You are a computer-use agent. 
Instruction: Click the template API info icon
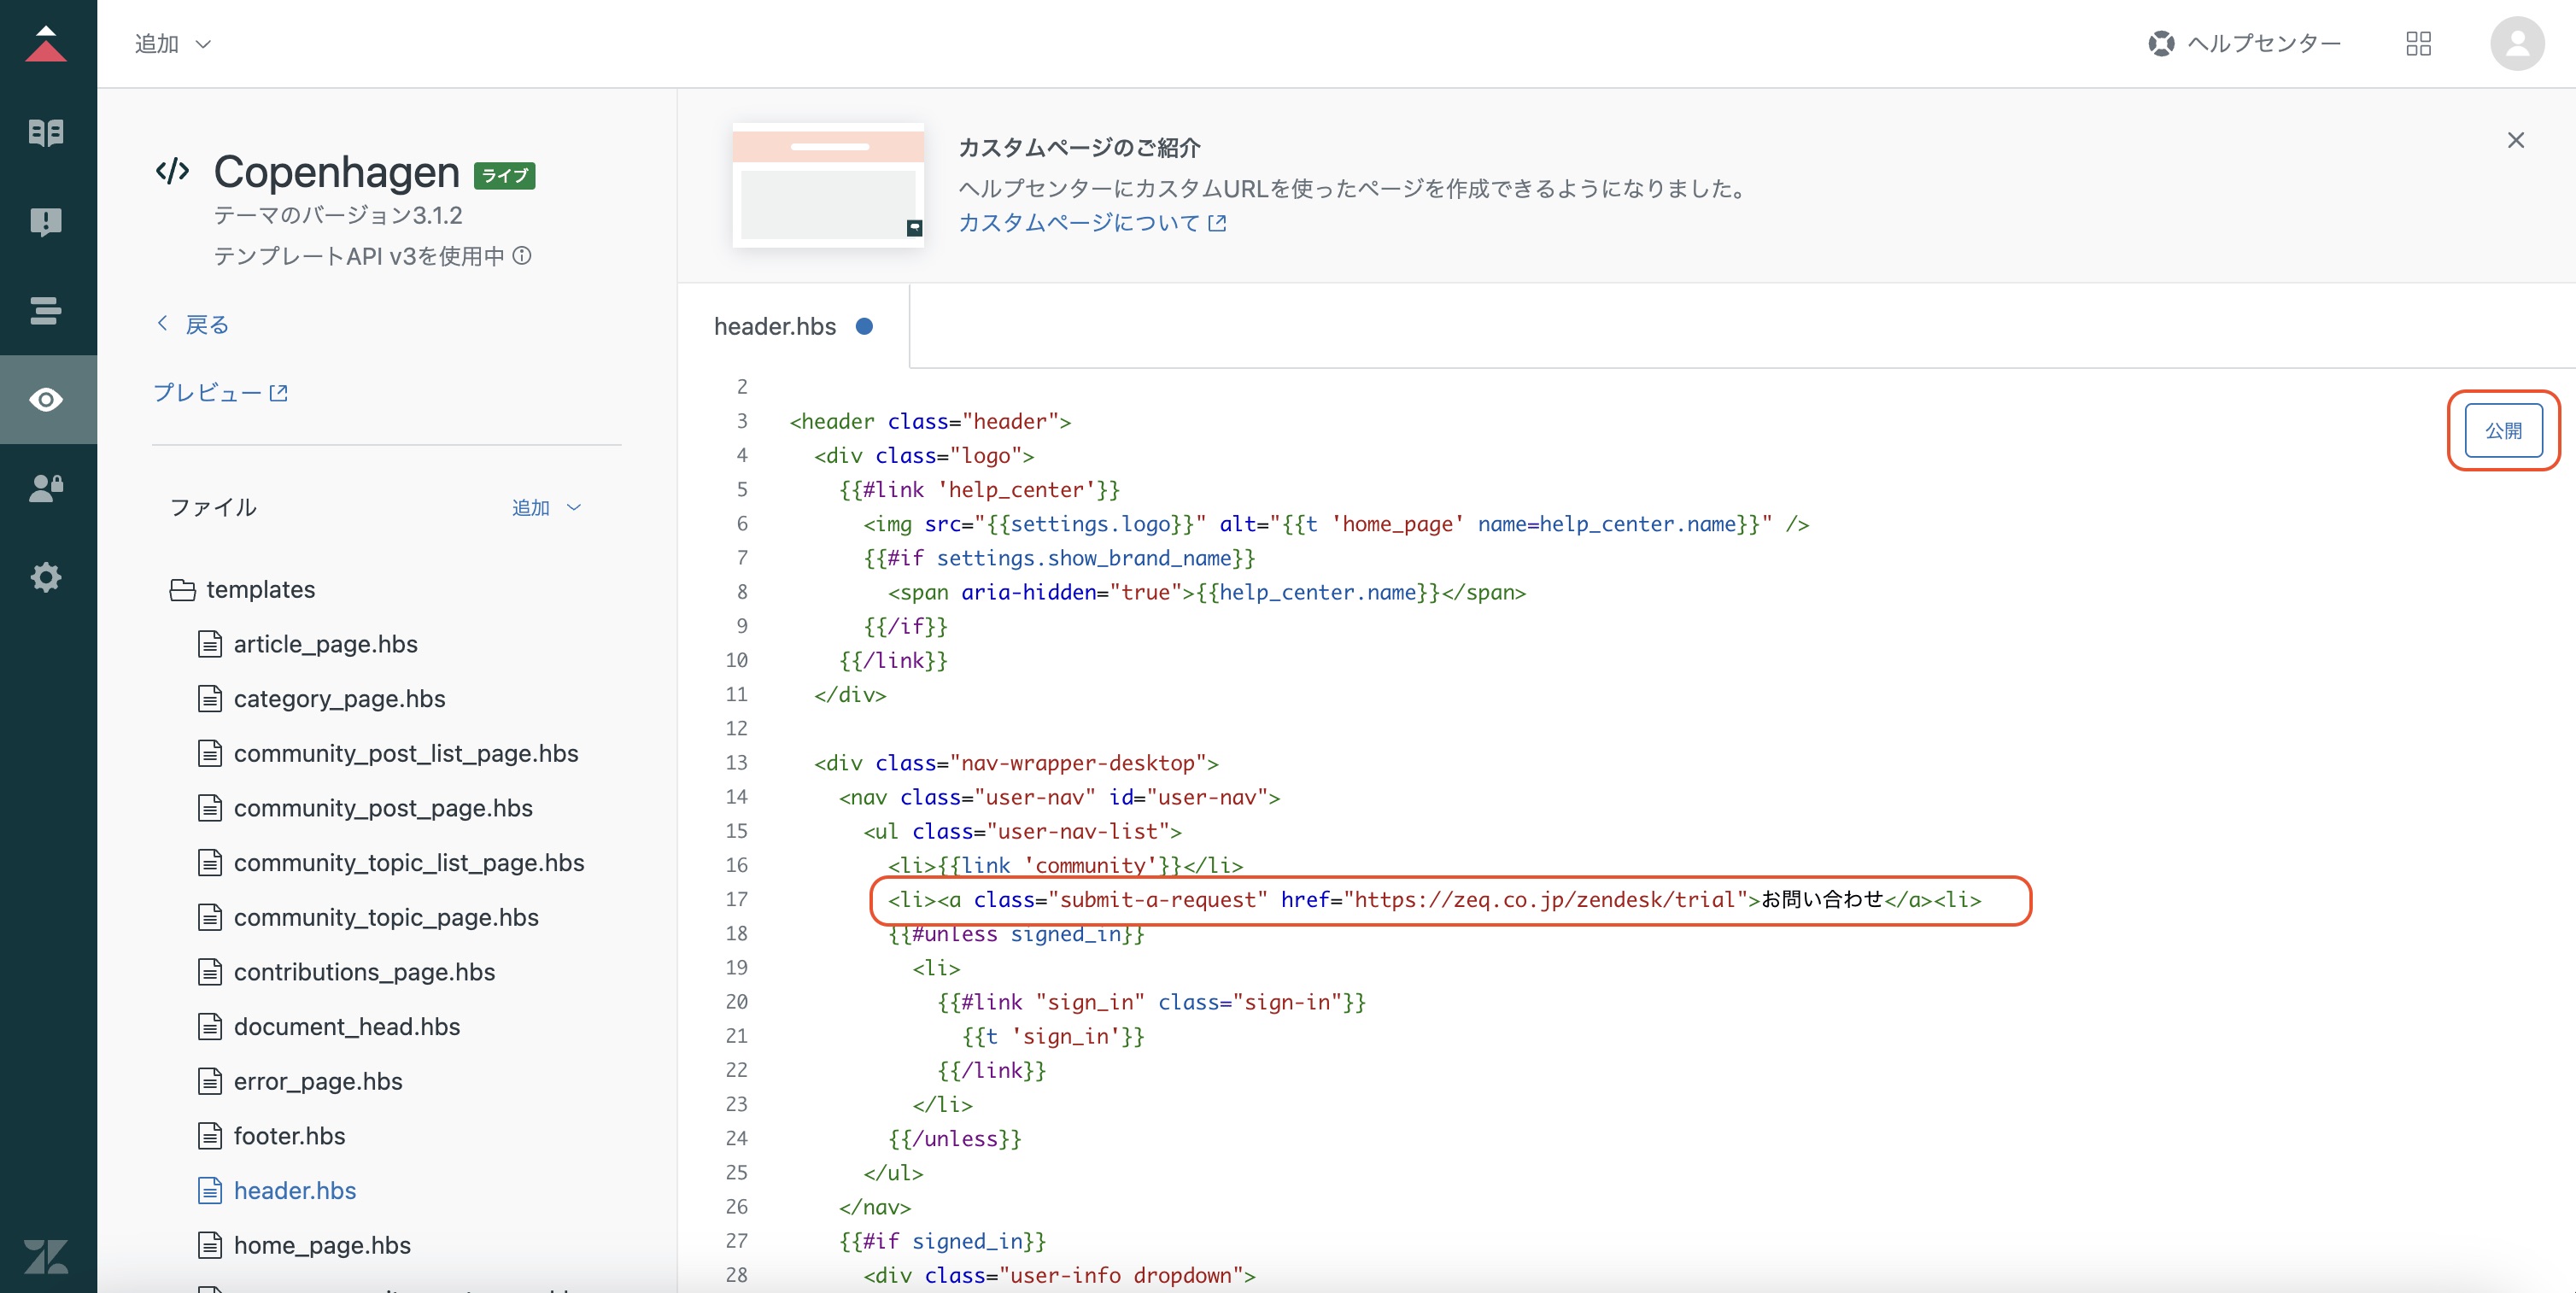522,256
